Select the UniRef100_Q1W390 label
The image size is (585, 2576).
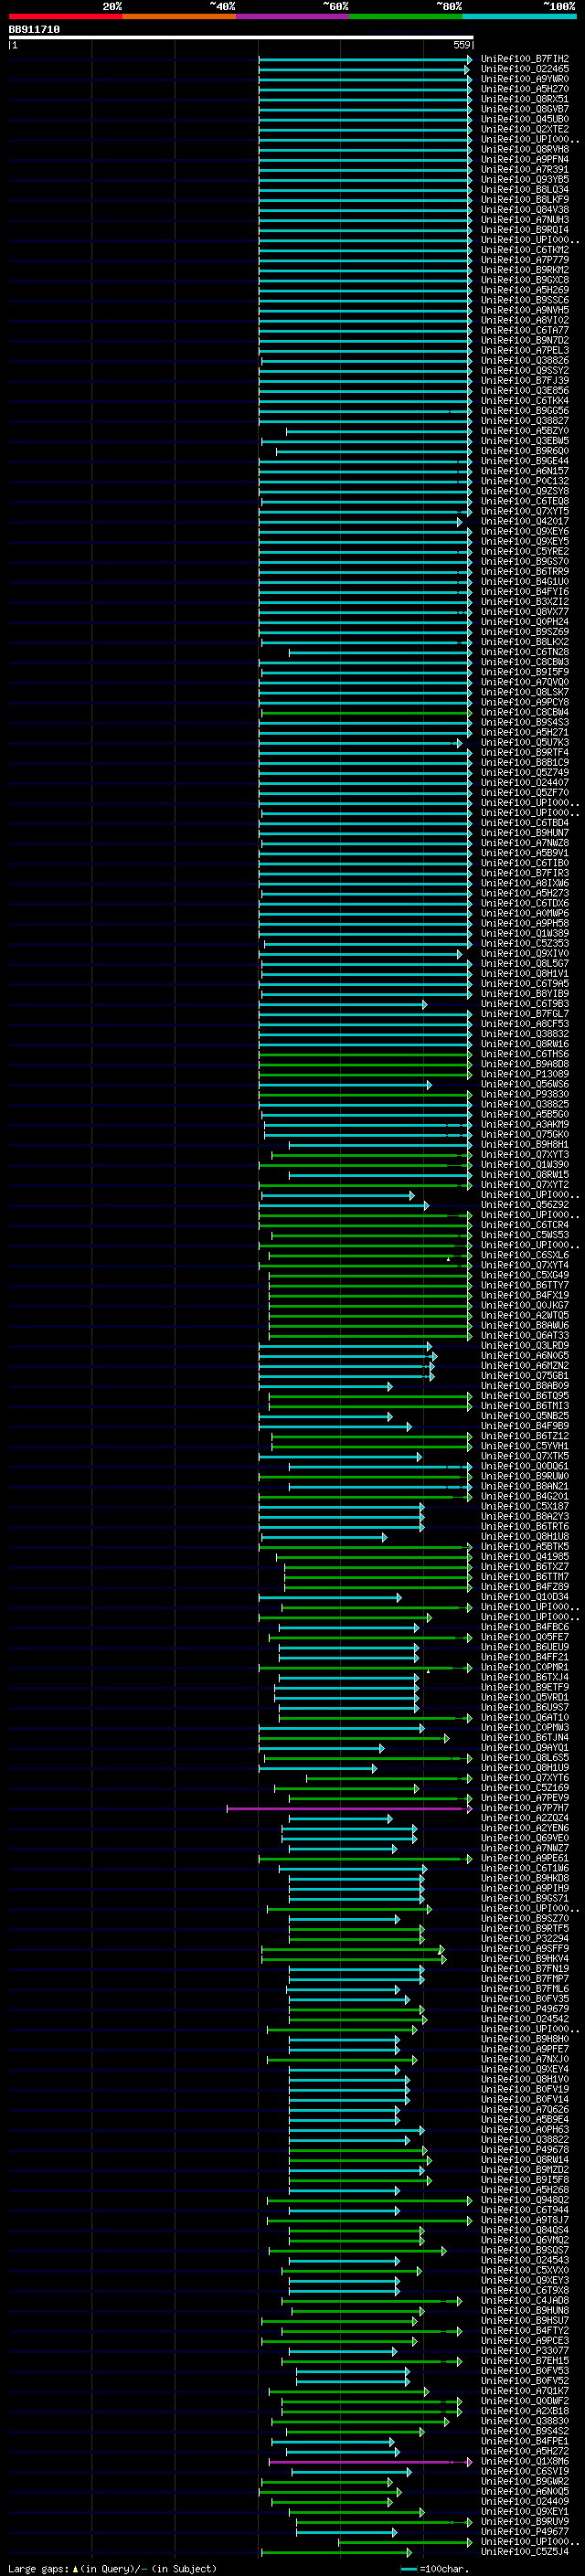click(x=524, y=1165)
